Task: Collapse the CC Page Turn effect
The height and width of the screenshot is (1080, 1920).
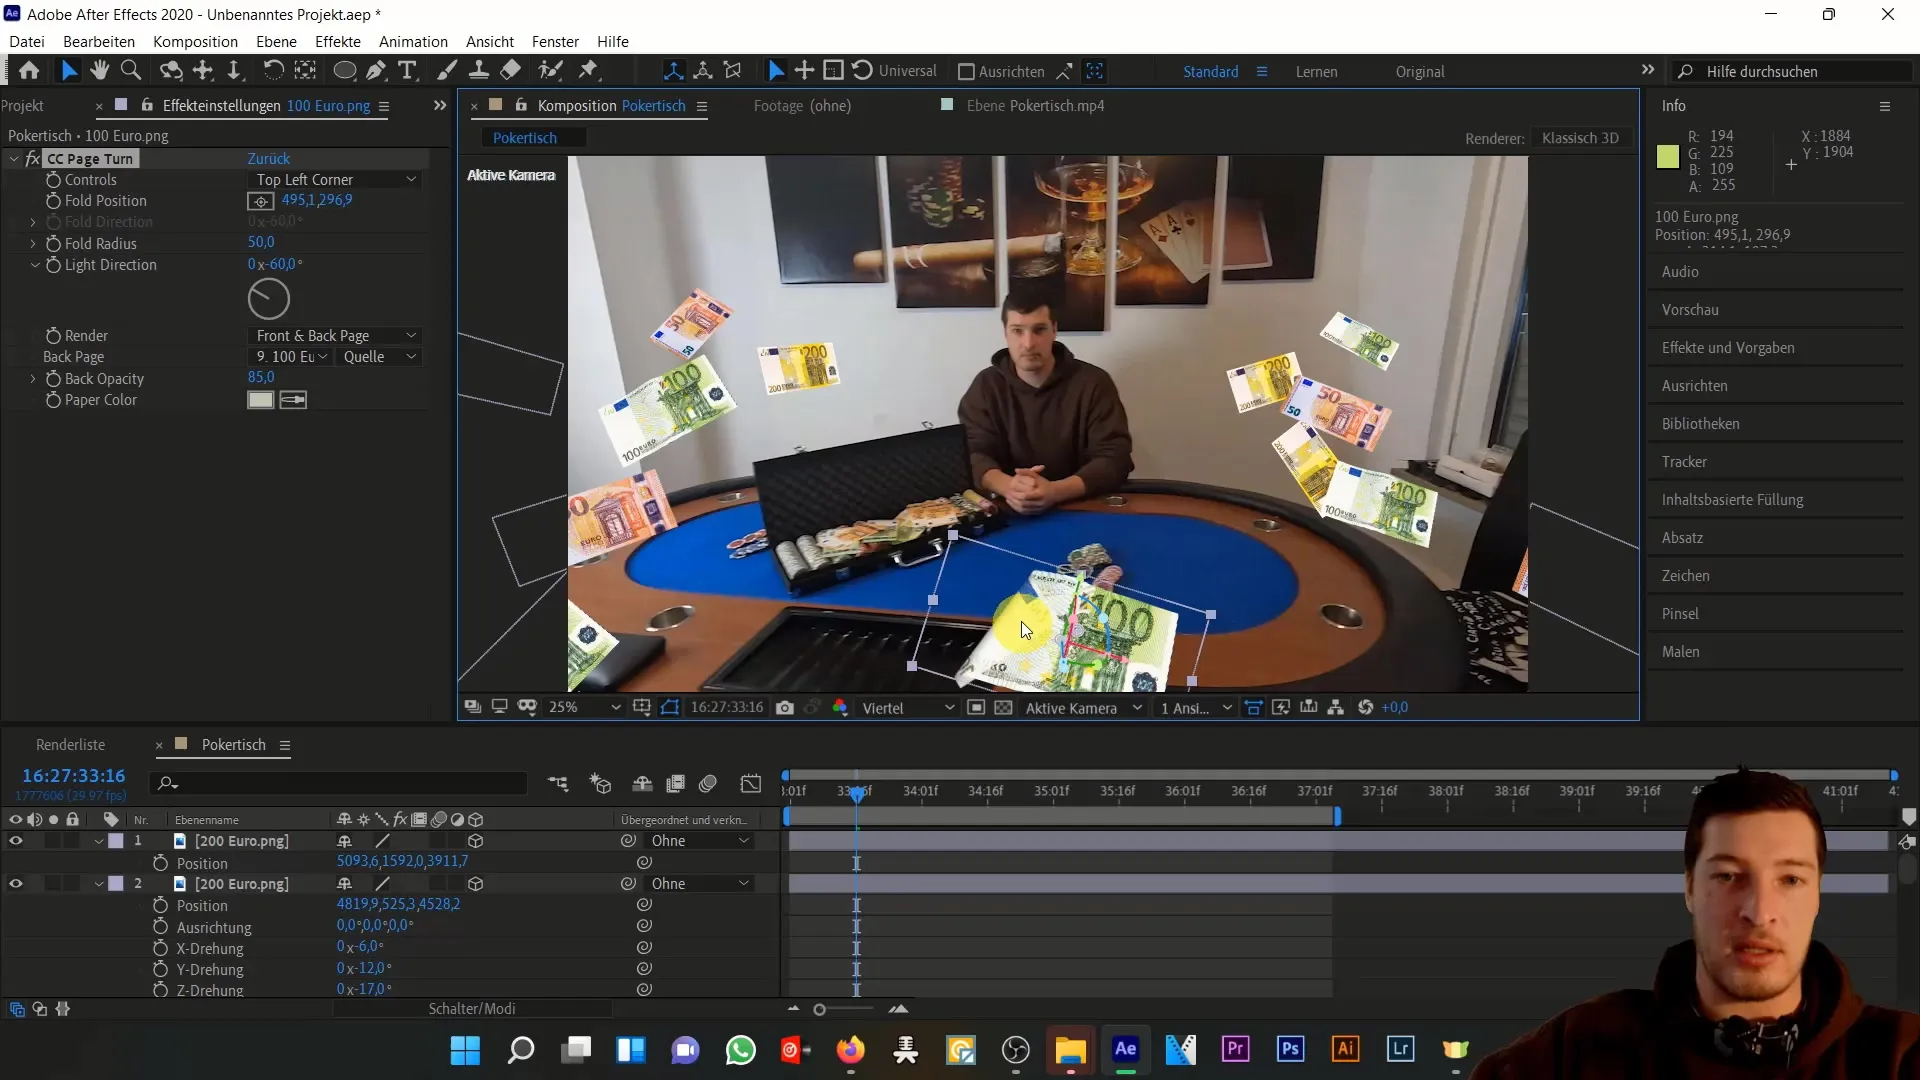Action: [14, 159]
